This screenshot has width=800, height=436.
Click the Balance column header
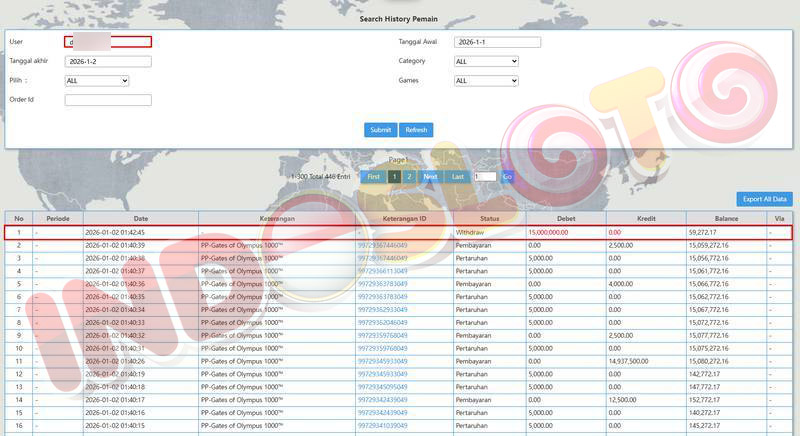coord(726,218)
